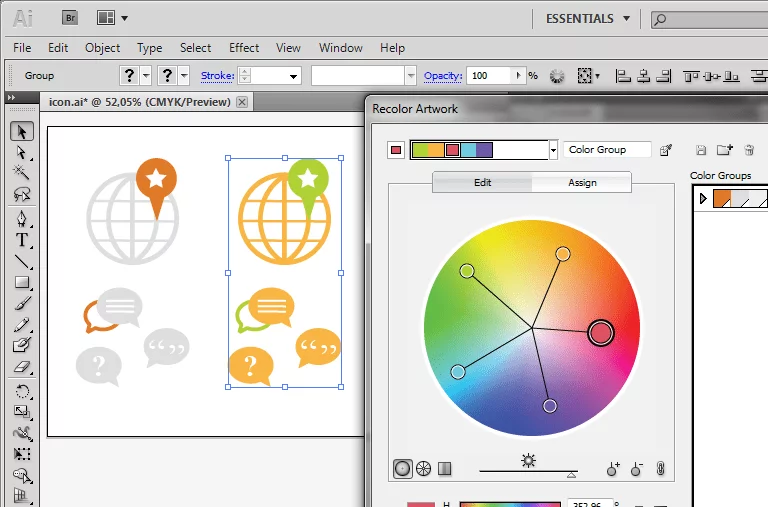Click the Recolor Artwork color wheel icon in control bar

coord(556,76)
